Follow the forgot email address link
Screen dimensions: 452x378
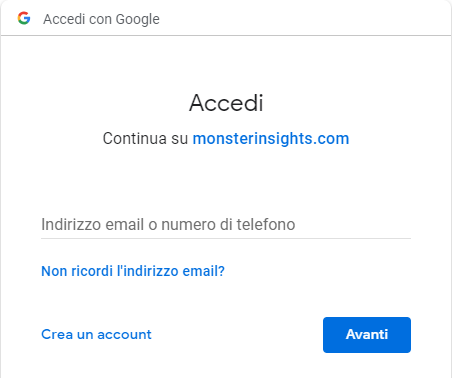click(133, 271)
